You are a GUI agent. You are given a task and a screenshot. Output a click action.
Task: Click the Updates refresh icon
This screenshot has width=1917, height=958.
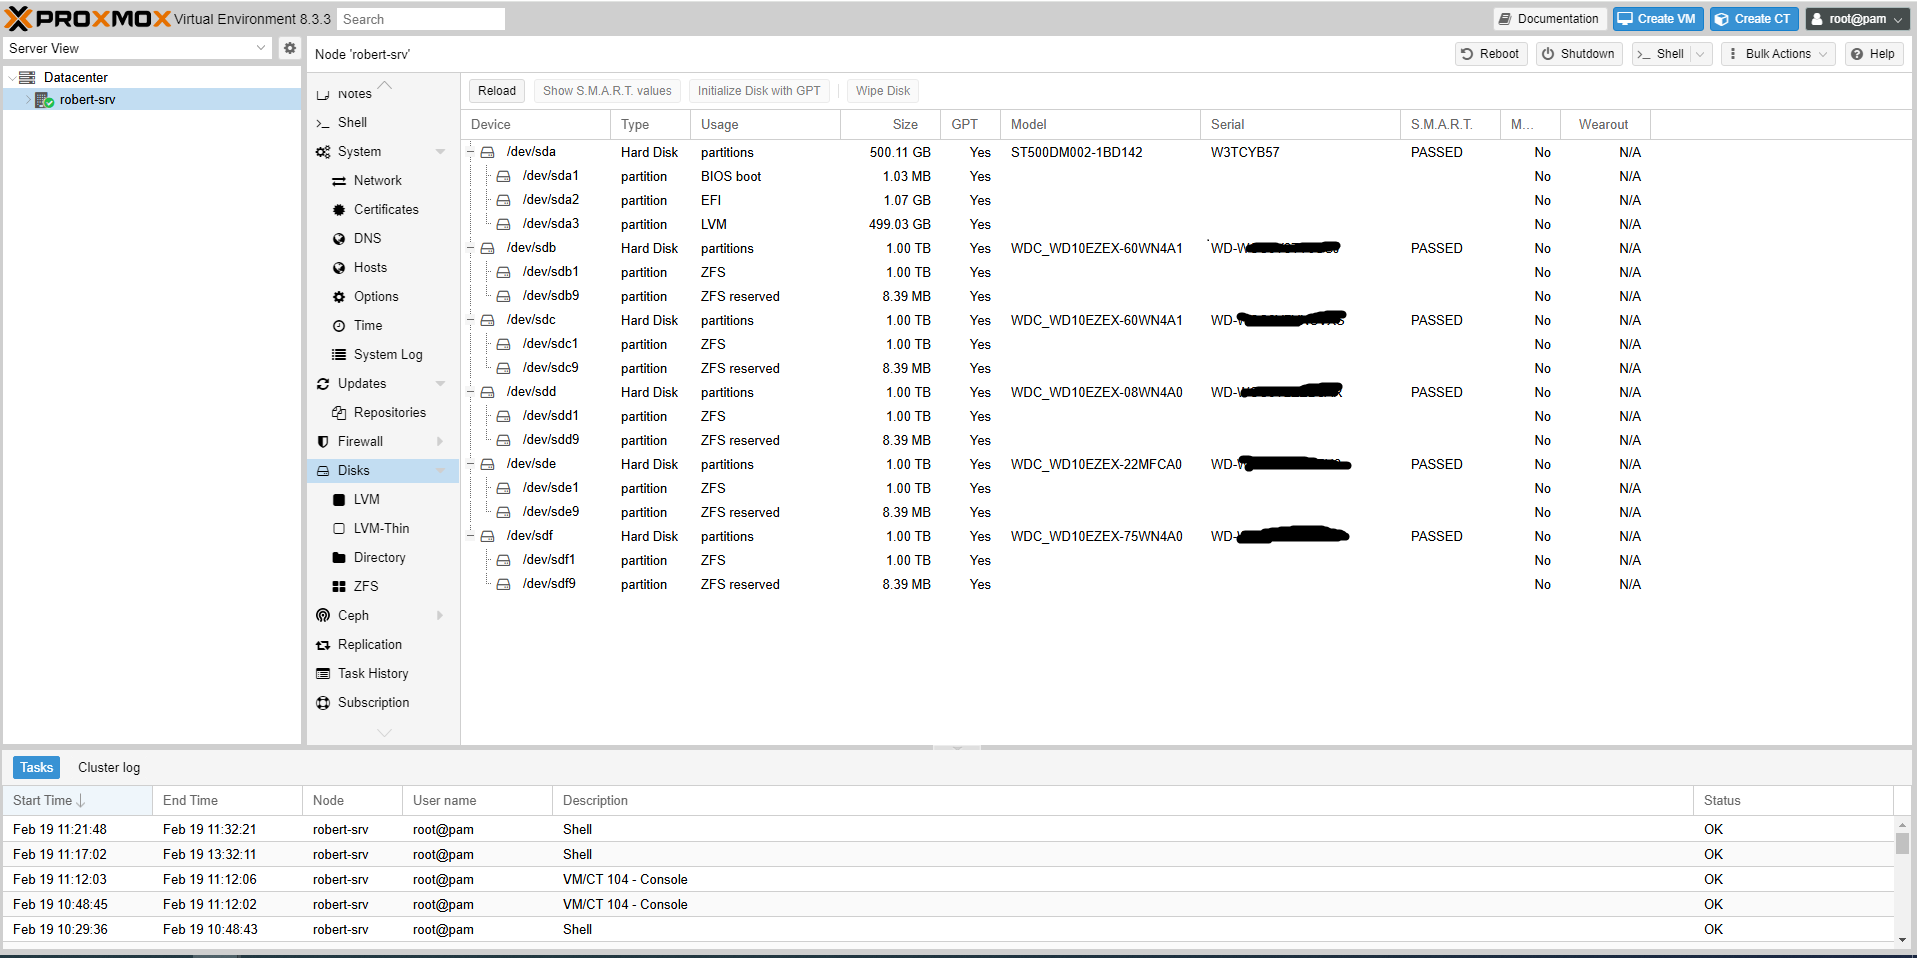point(323,384)
